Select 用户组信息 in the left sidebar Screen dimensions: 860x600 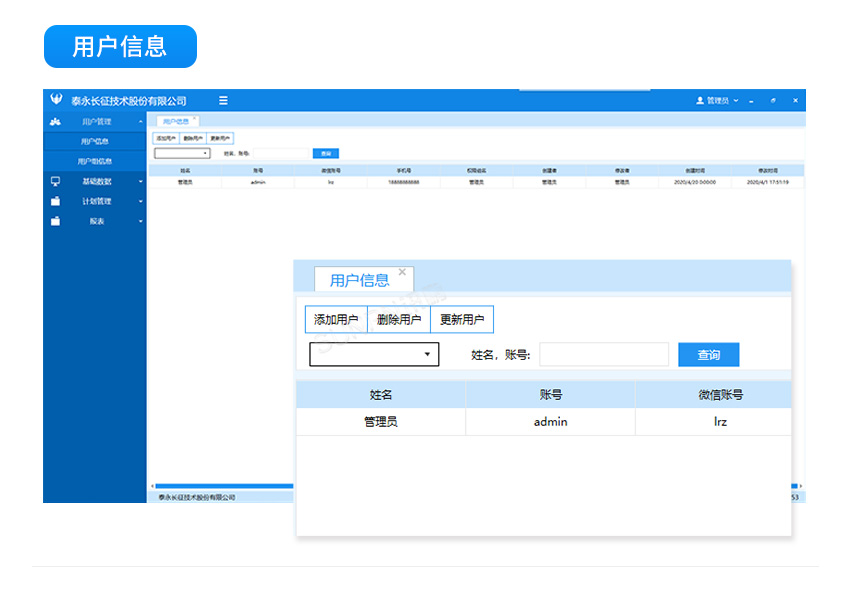(x=95, y=161)
